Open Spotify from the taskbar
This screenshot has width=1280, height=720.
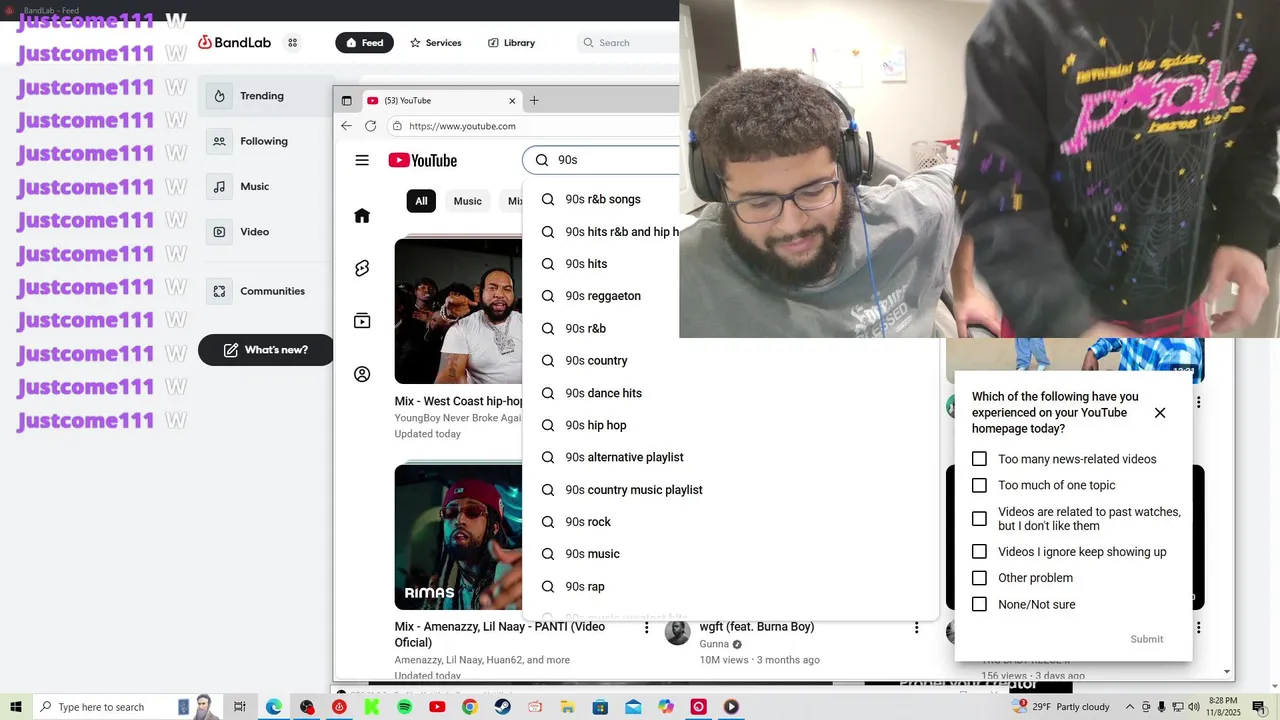[x=404, y=707]
